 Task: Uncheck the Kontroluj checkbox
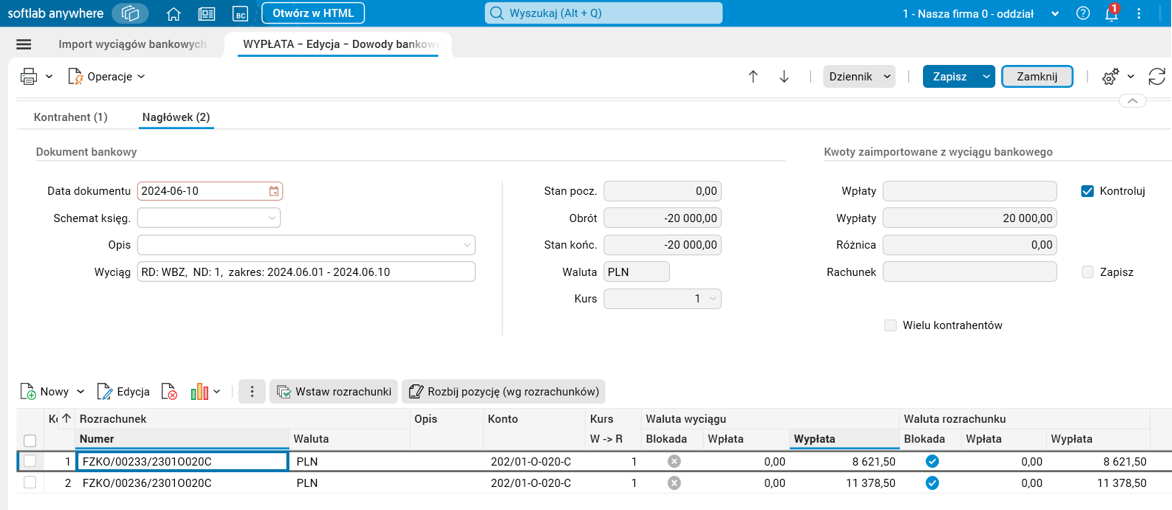click(1088, 191)
